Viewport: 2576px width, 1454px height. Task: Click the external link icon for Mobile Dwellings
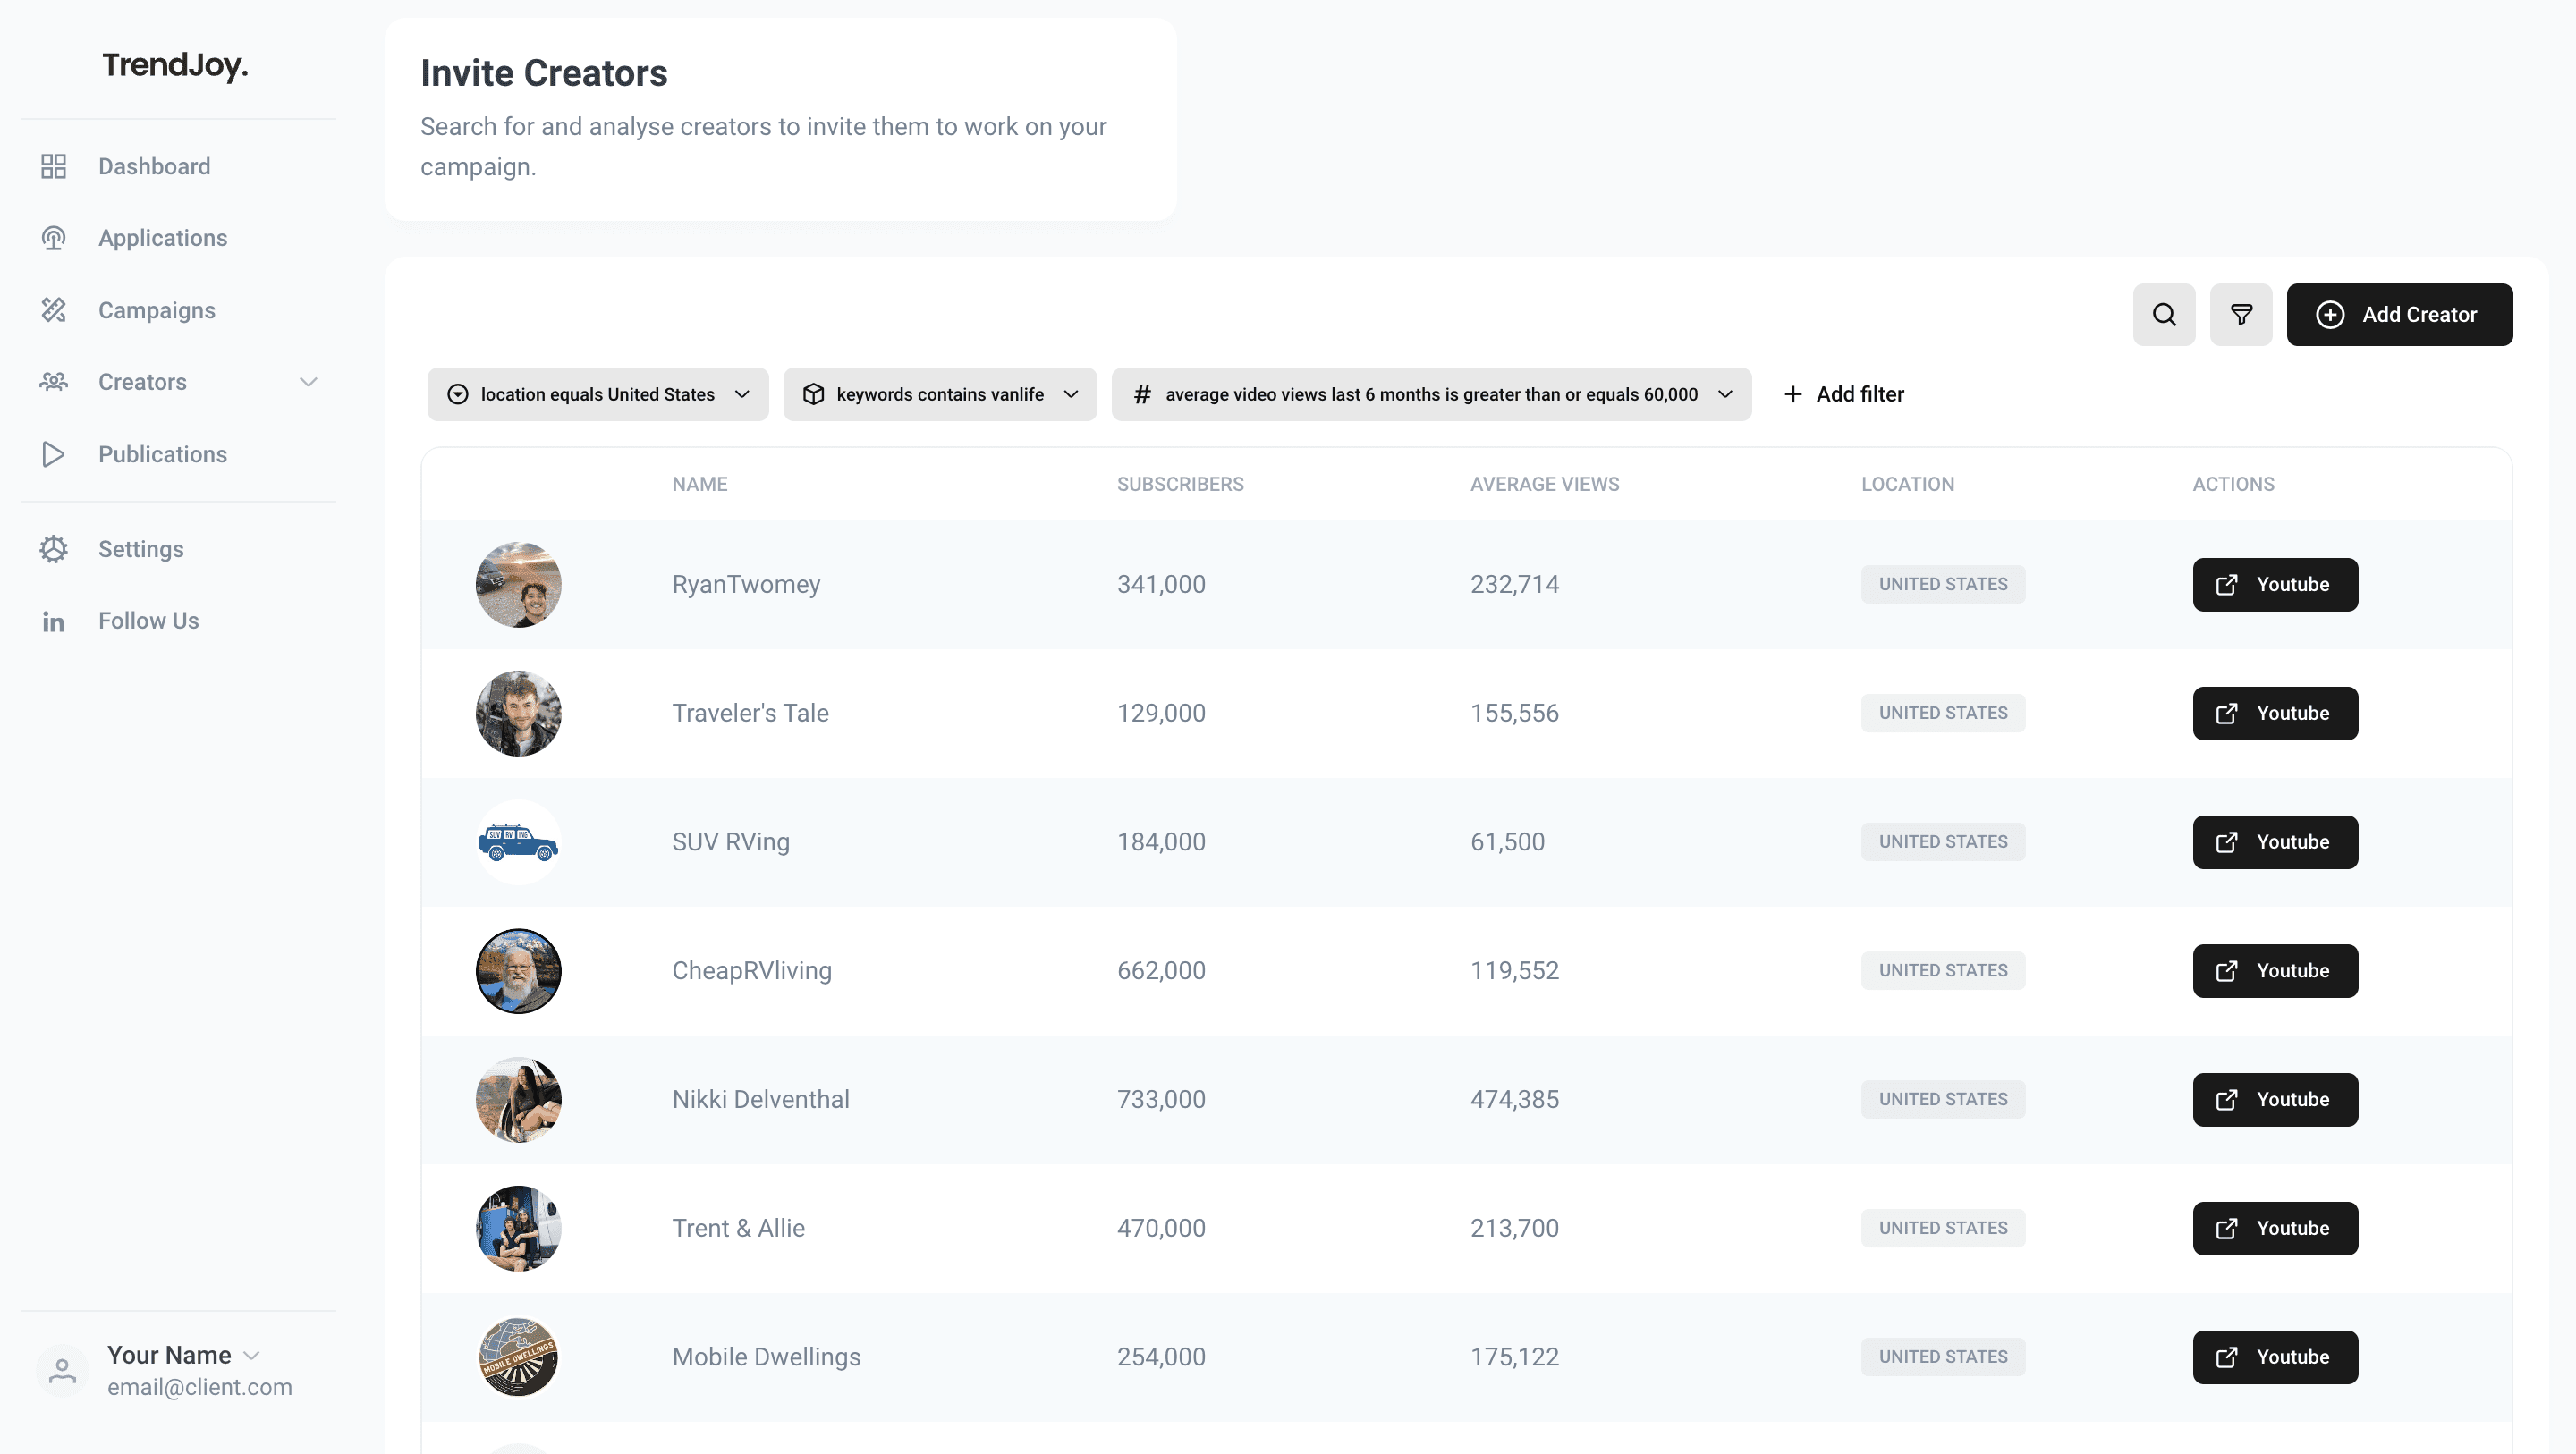click(x=2227, y=1357)
